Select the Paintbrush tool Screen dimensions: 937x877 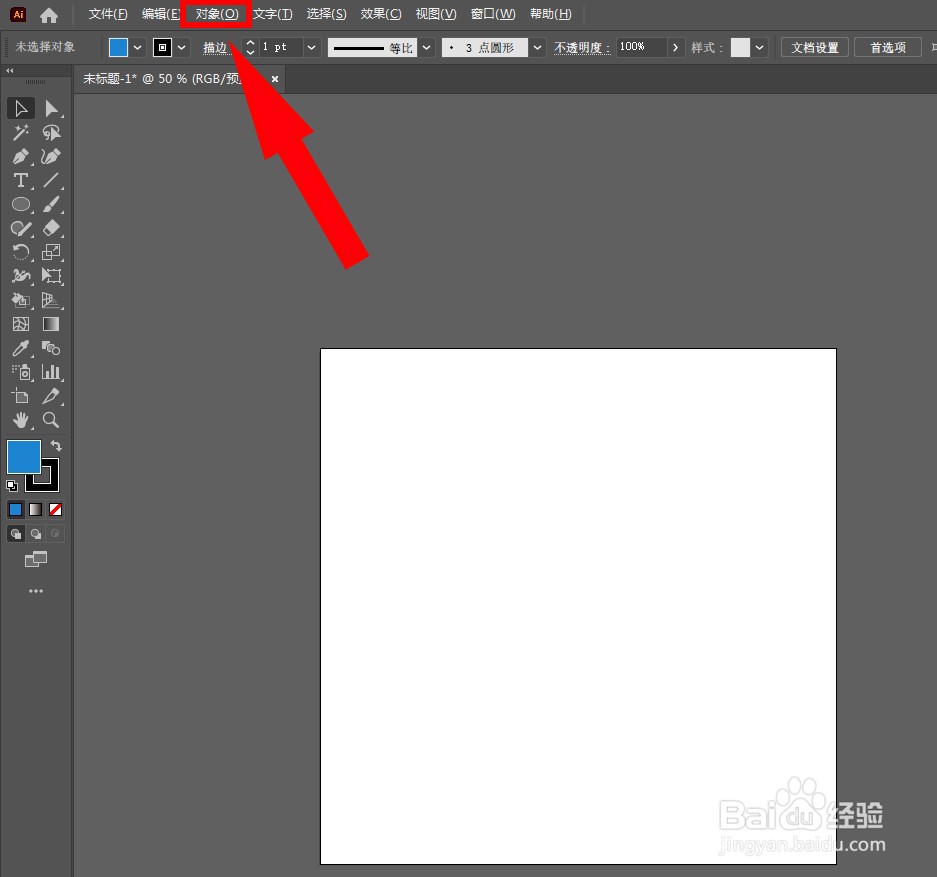[51, 204]
